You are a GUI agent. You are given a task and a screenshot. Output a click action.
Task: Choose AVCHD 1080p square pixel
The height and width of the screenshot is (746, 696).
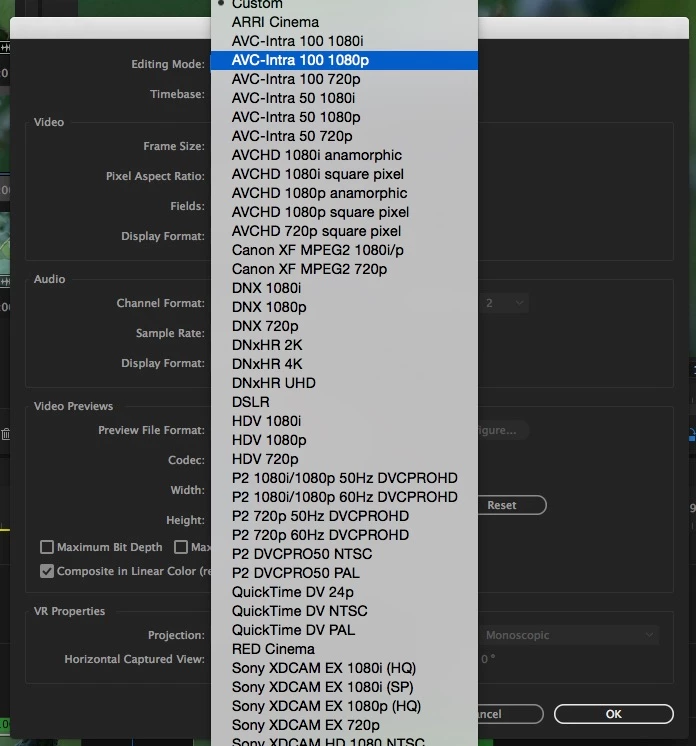[x=344, y=212]
